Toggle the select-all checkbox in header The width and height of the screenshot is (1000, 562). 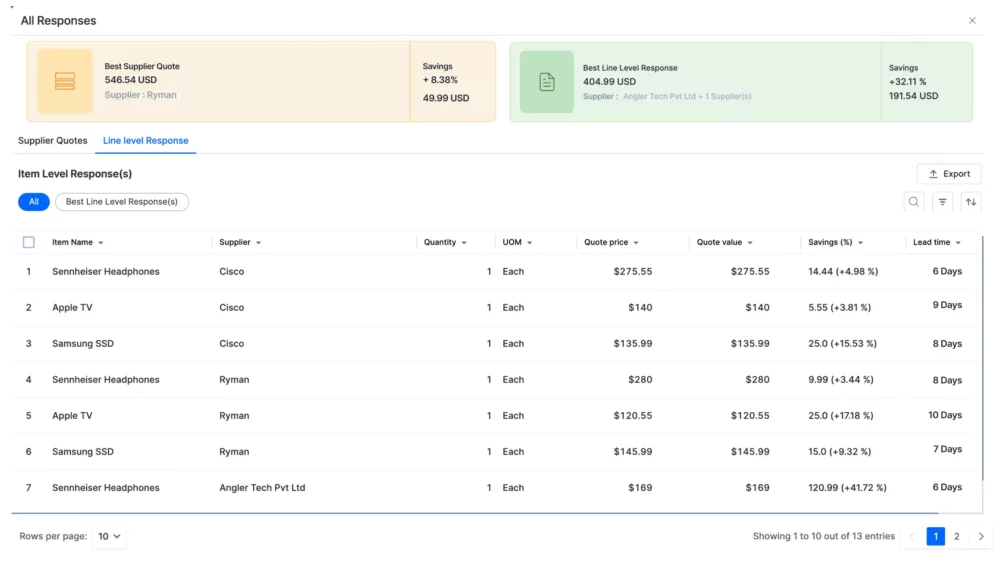(28, 242)
